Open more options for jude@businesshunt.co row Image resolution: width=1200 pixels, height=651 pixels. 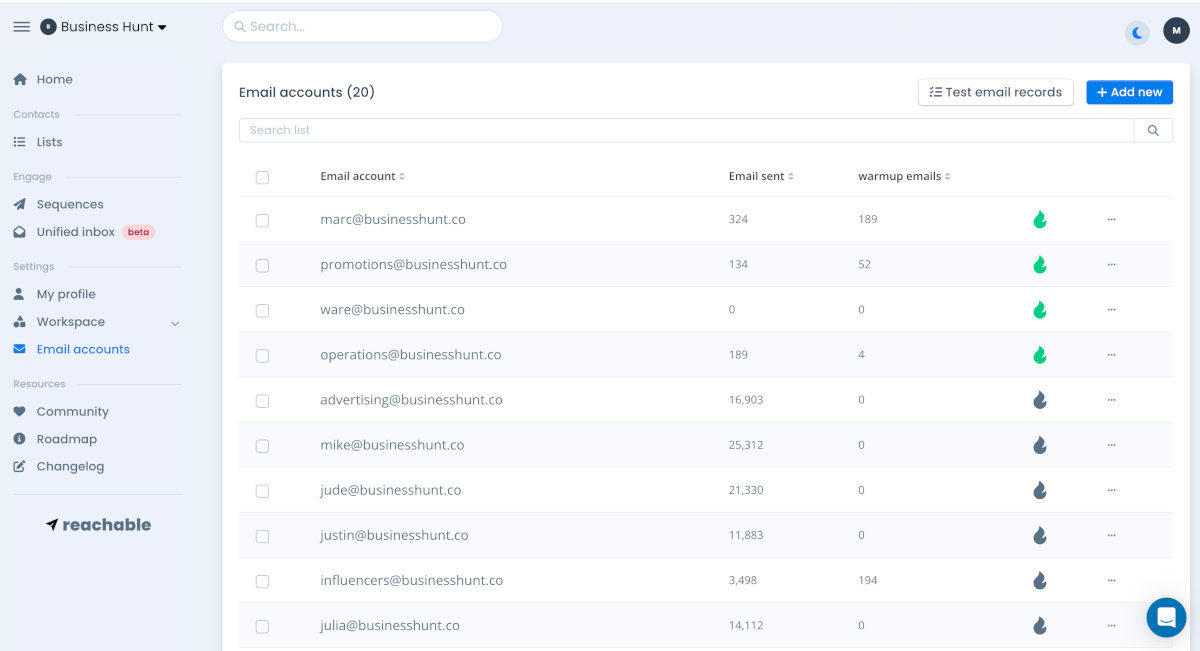pyautogui.click(x=1111, y=490)
